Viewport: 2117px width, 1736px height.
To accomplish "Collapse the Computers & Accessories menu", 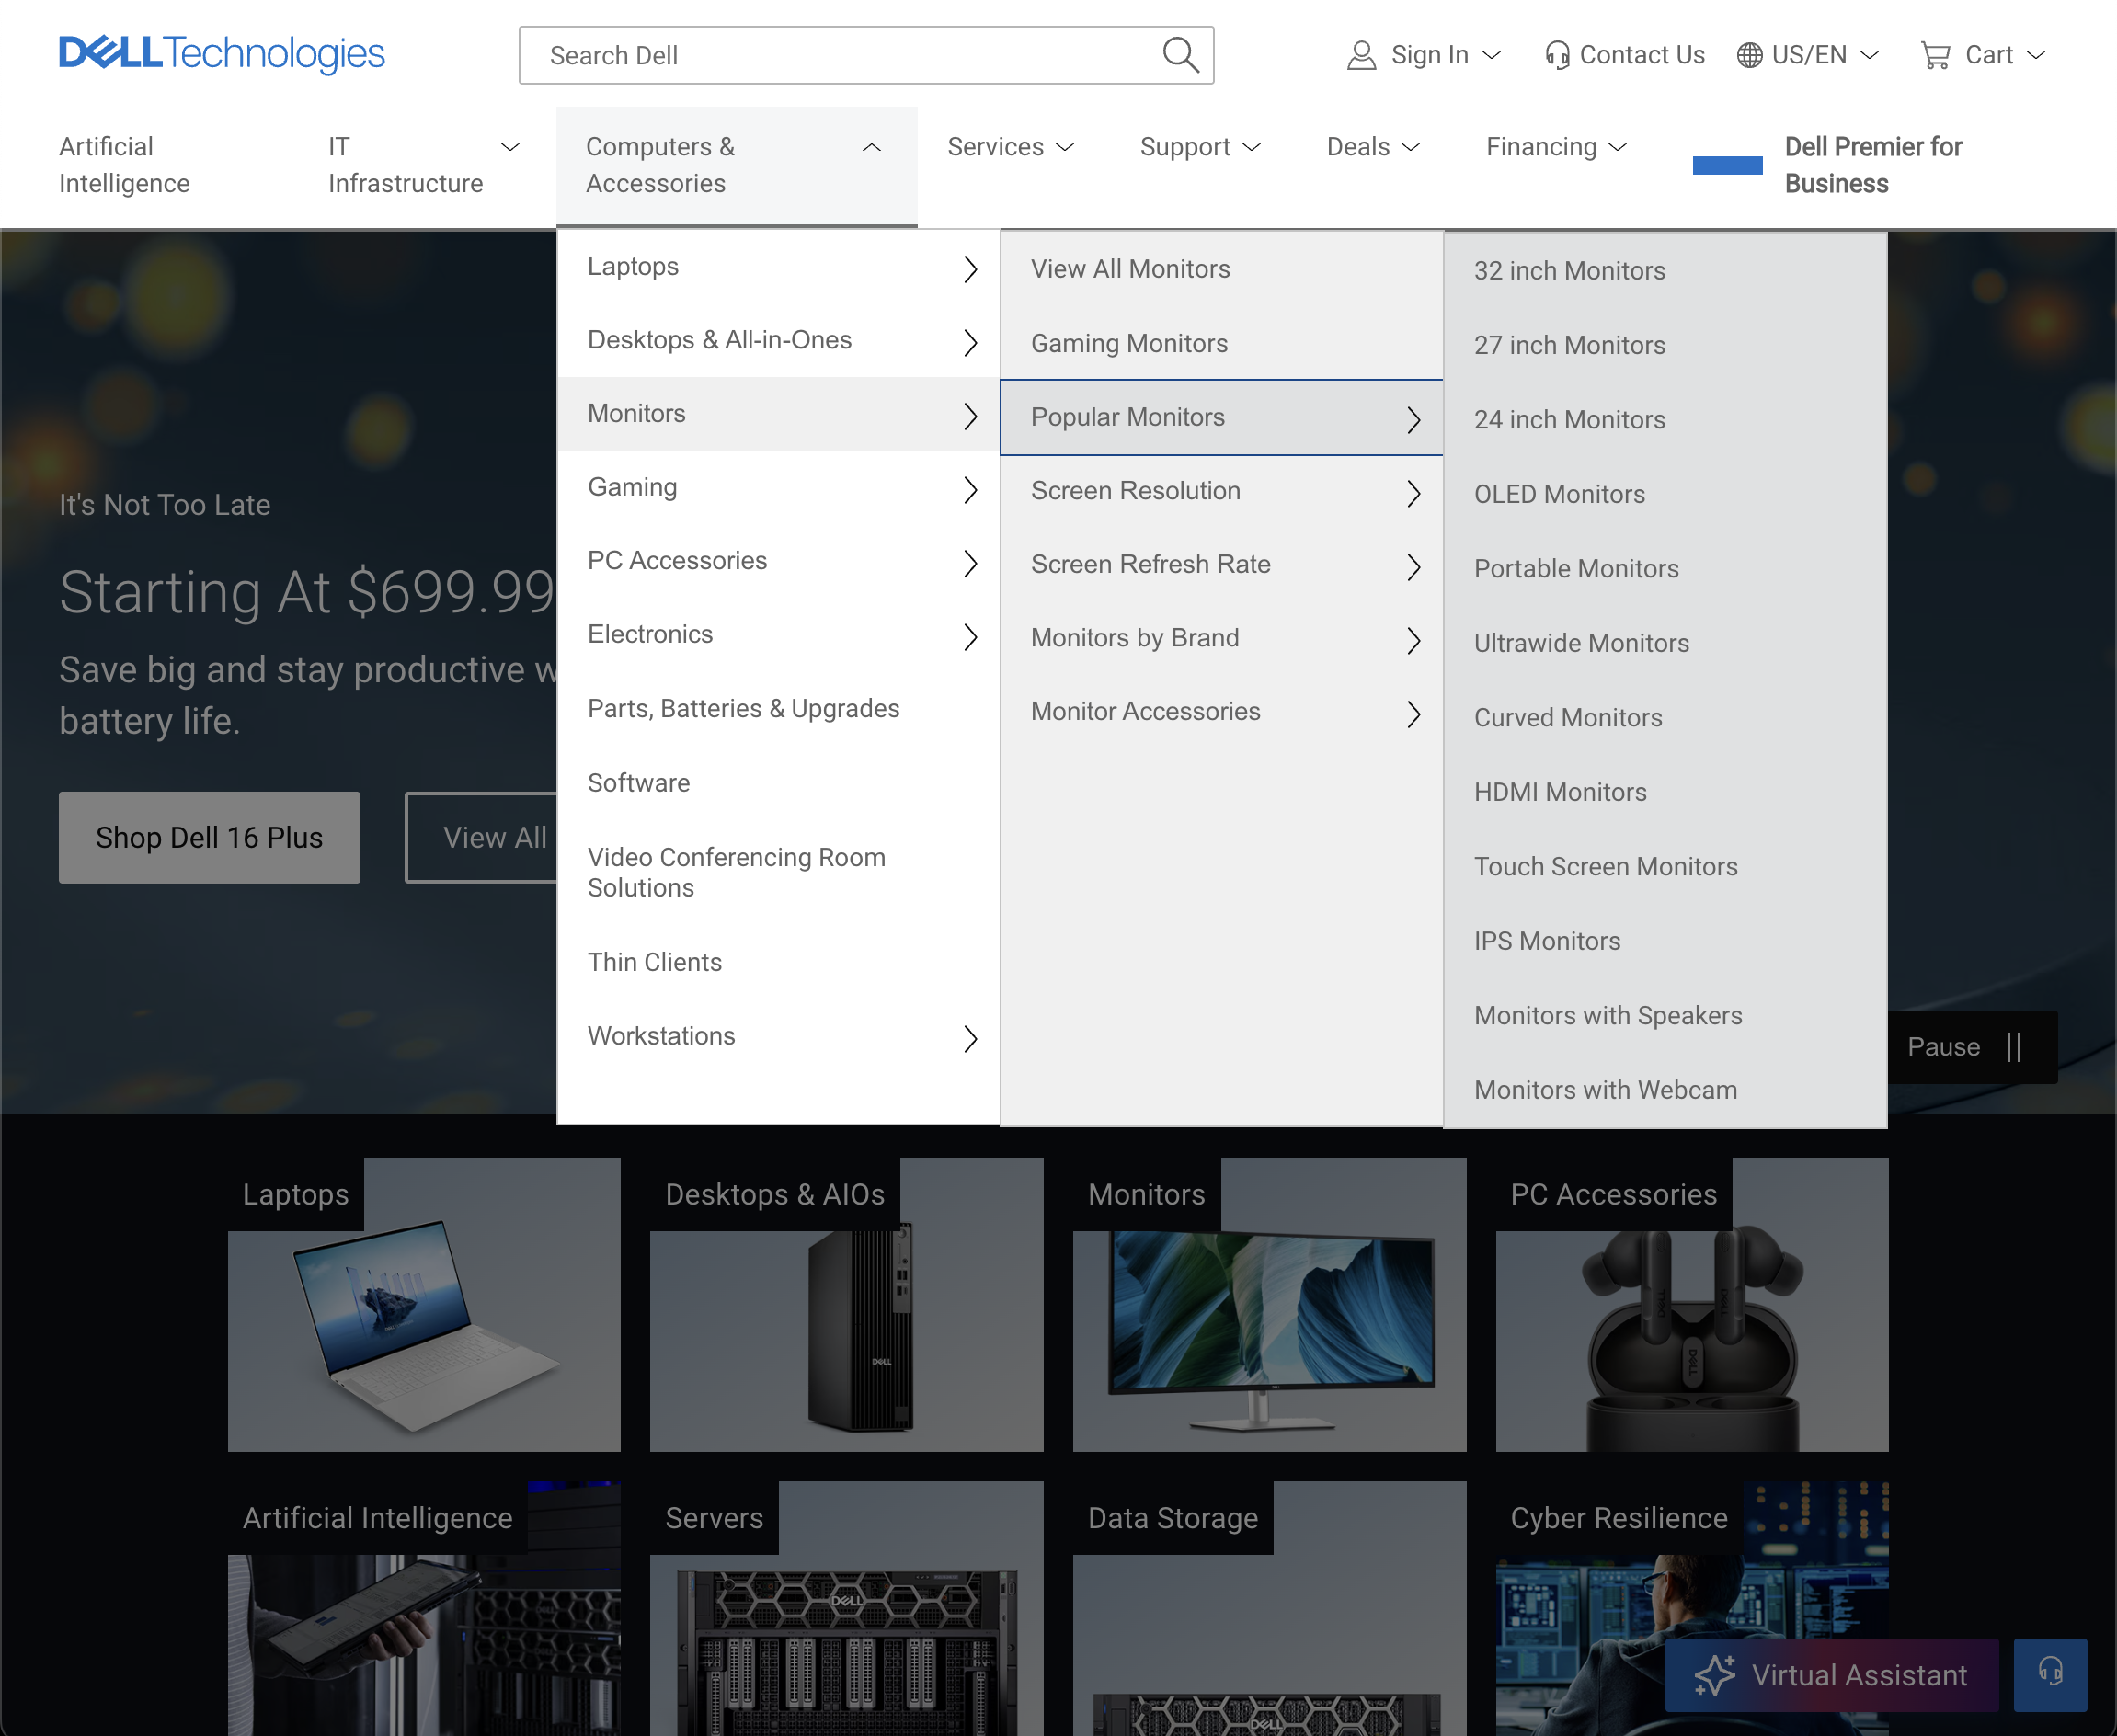I will [x=871, y=148].
